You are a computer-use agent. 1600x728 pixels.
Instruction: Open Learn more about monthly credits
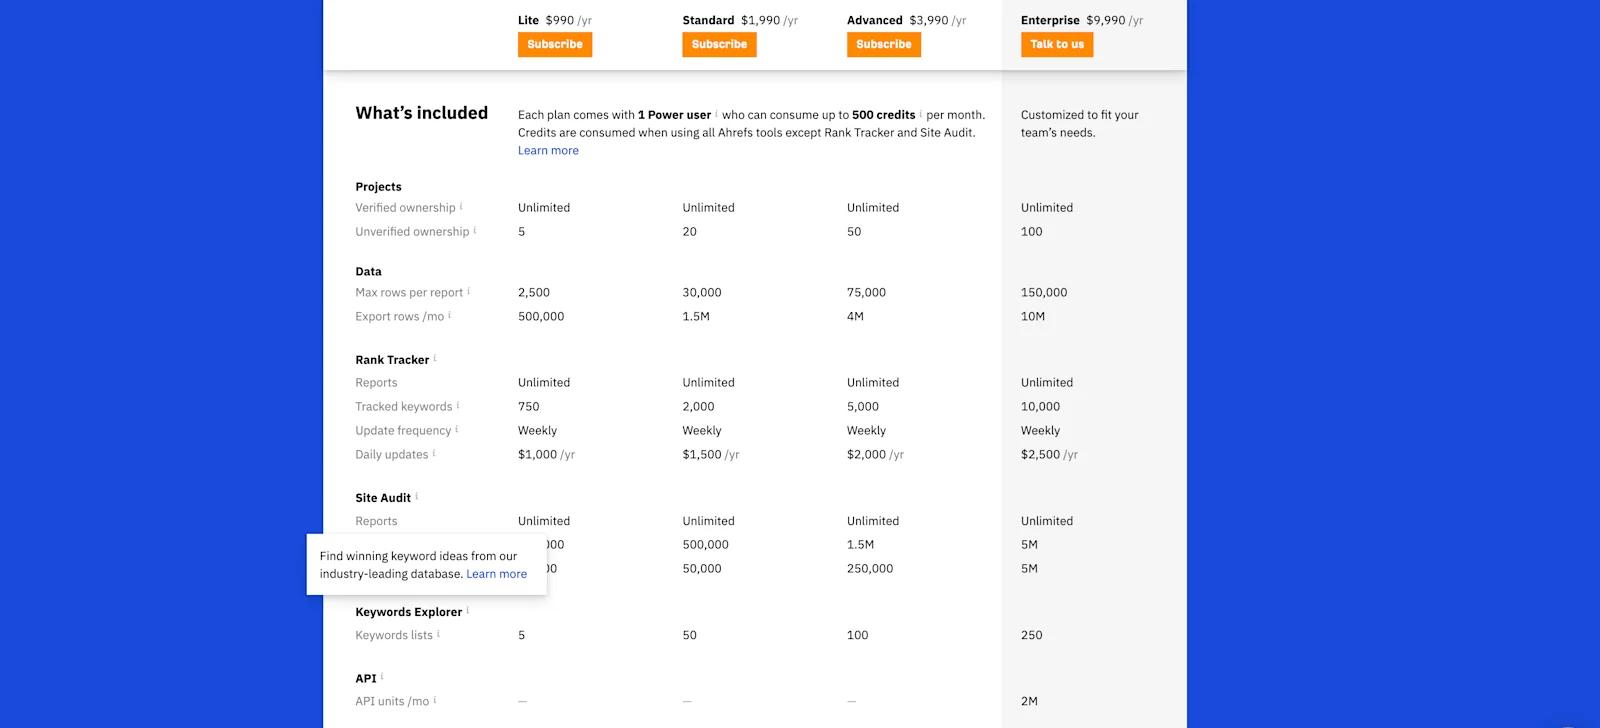point(547,150)
